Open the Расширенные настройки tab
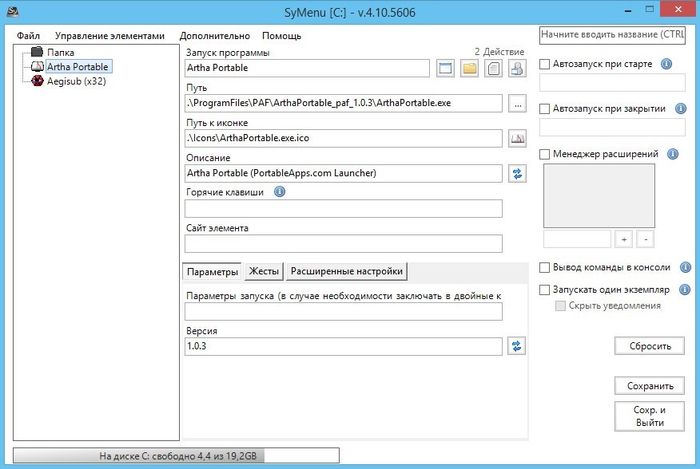 tap(346, 271)
